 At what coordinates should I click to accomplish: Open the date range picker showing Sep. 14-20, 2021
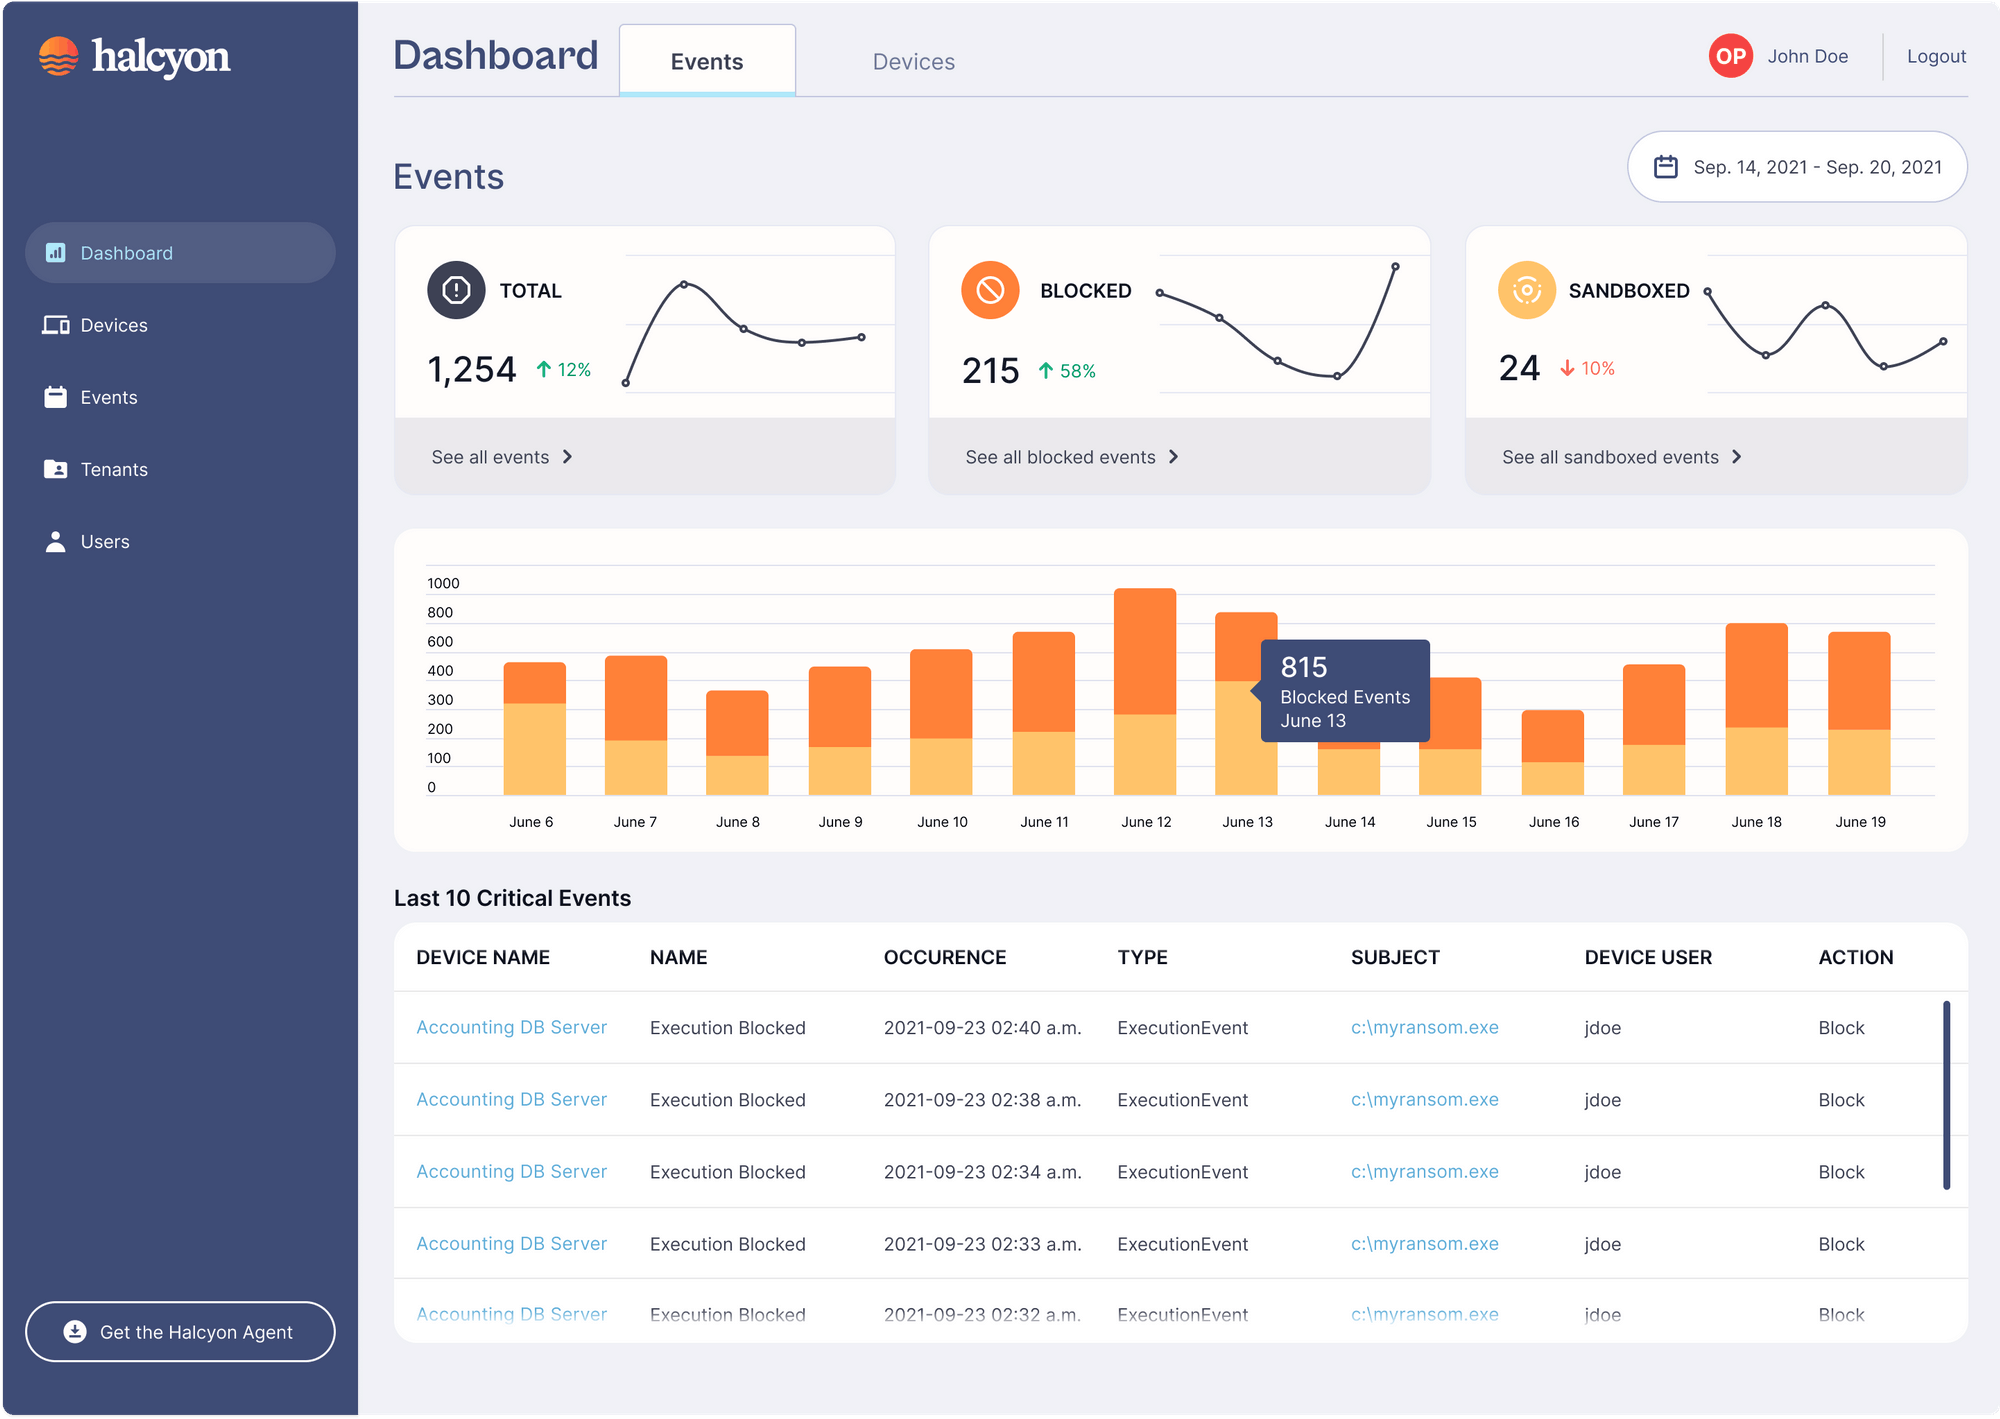click(x=1797, y=167)
